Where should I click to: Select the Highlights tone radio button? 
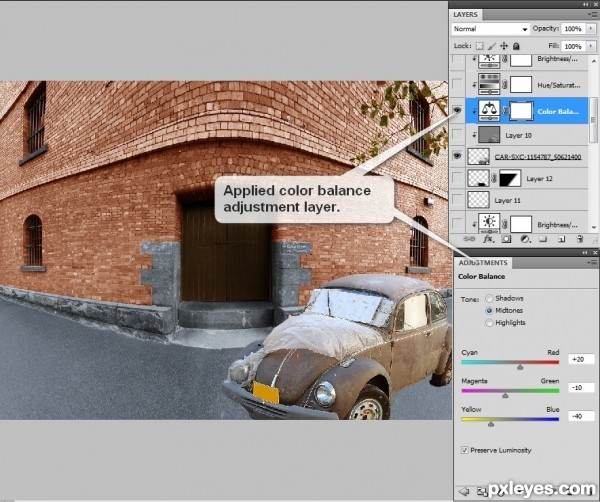pos(489,323)
